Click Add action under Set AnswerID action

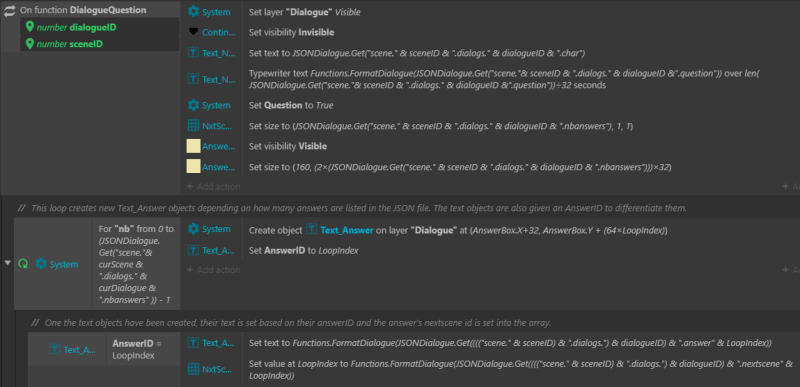[213, 270]
